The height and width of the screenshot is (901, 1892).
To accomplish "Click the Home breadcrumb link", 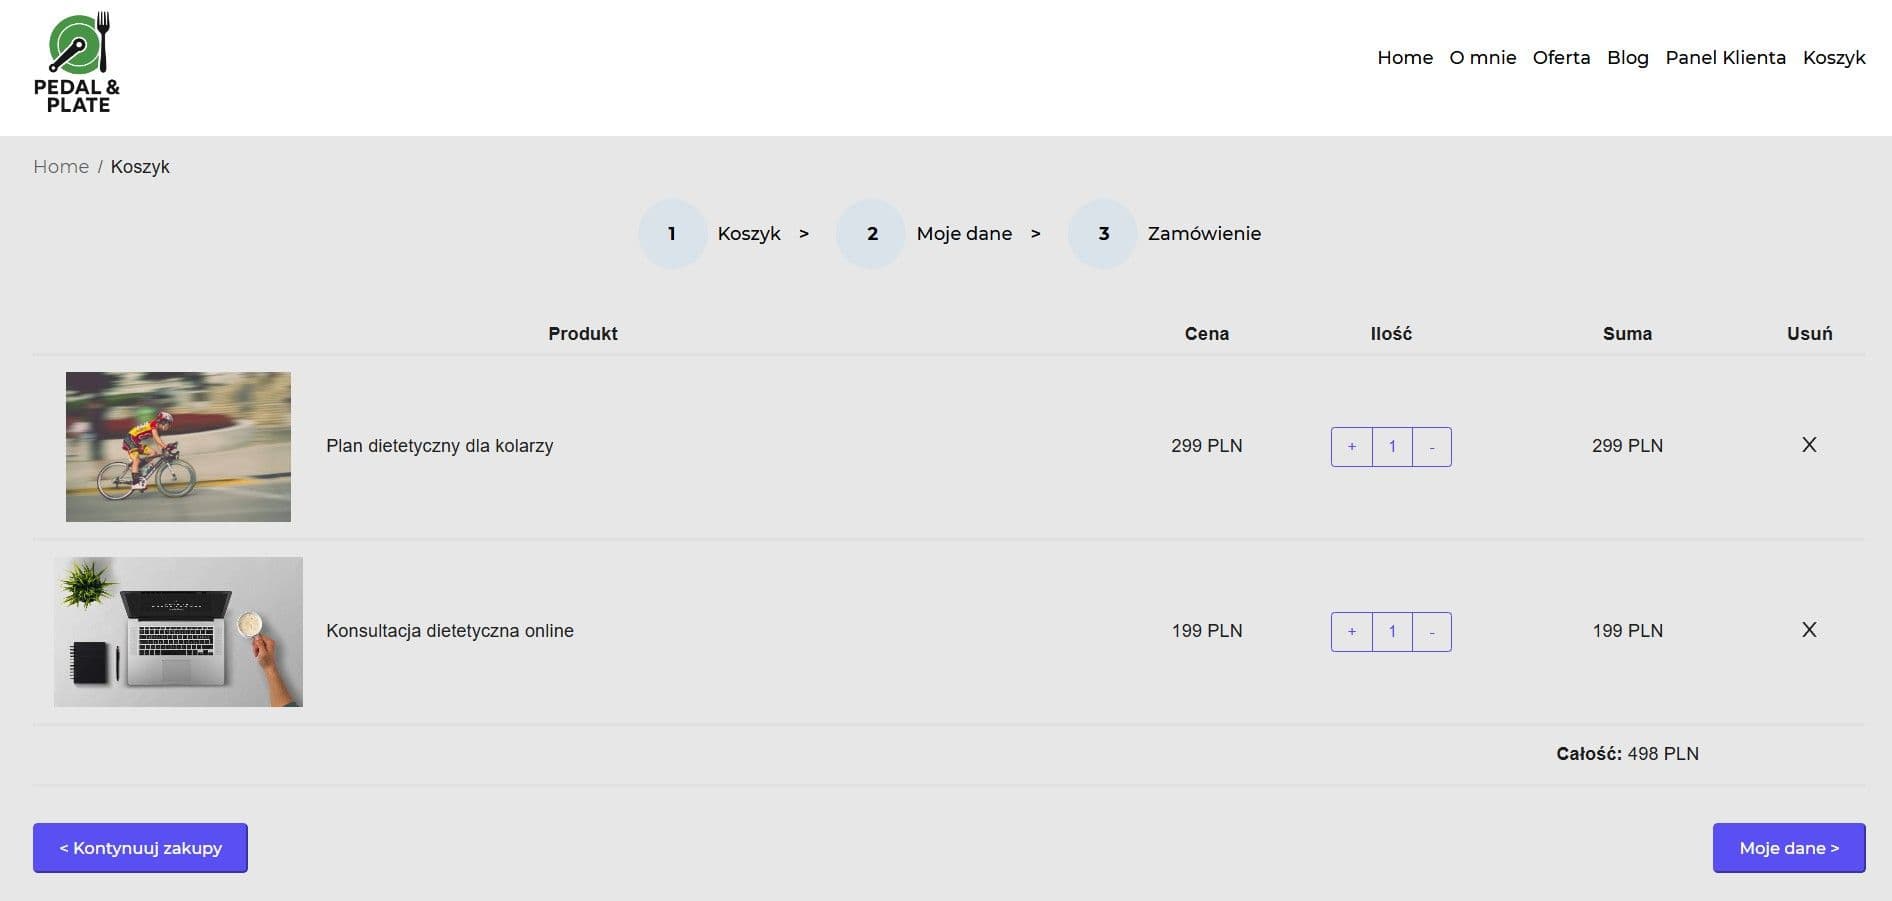I will pyautogui.click(x=61, y=167).
